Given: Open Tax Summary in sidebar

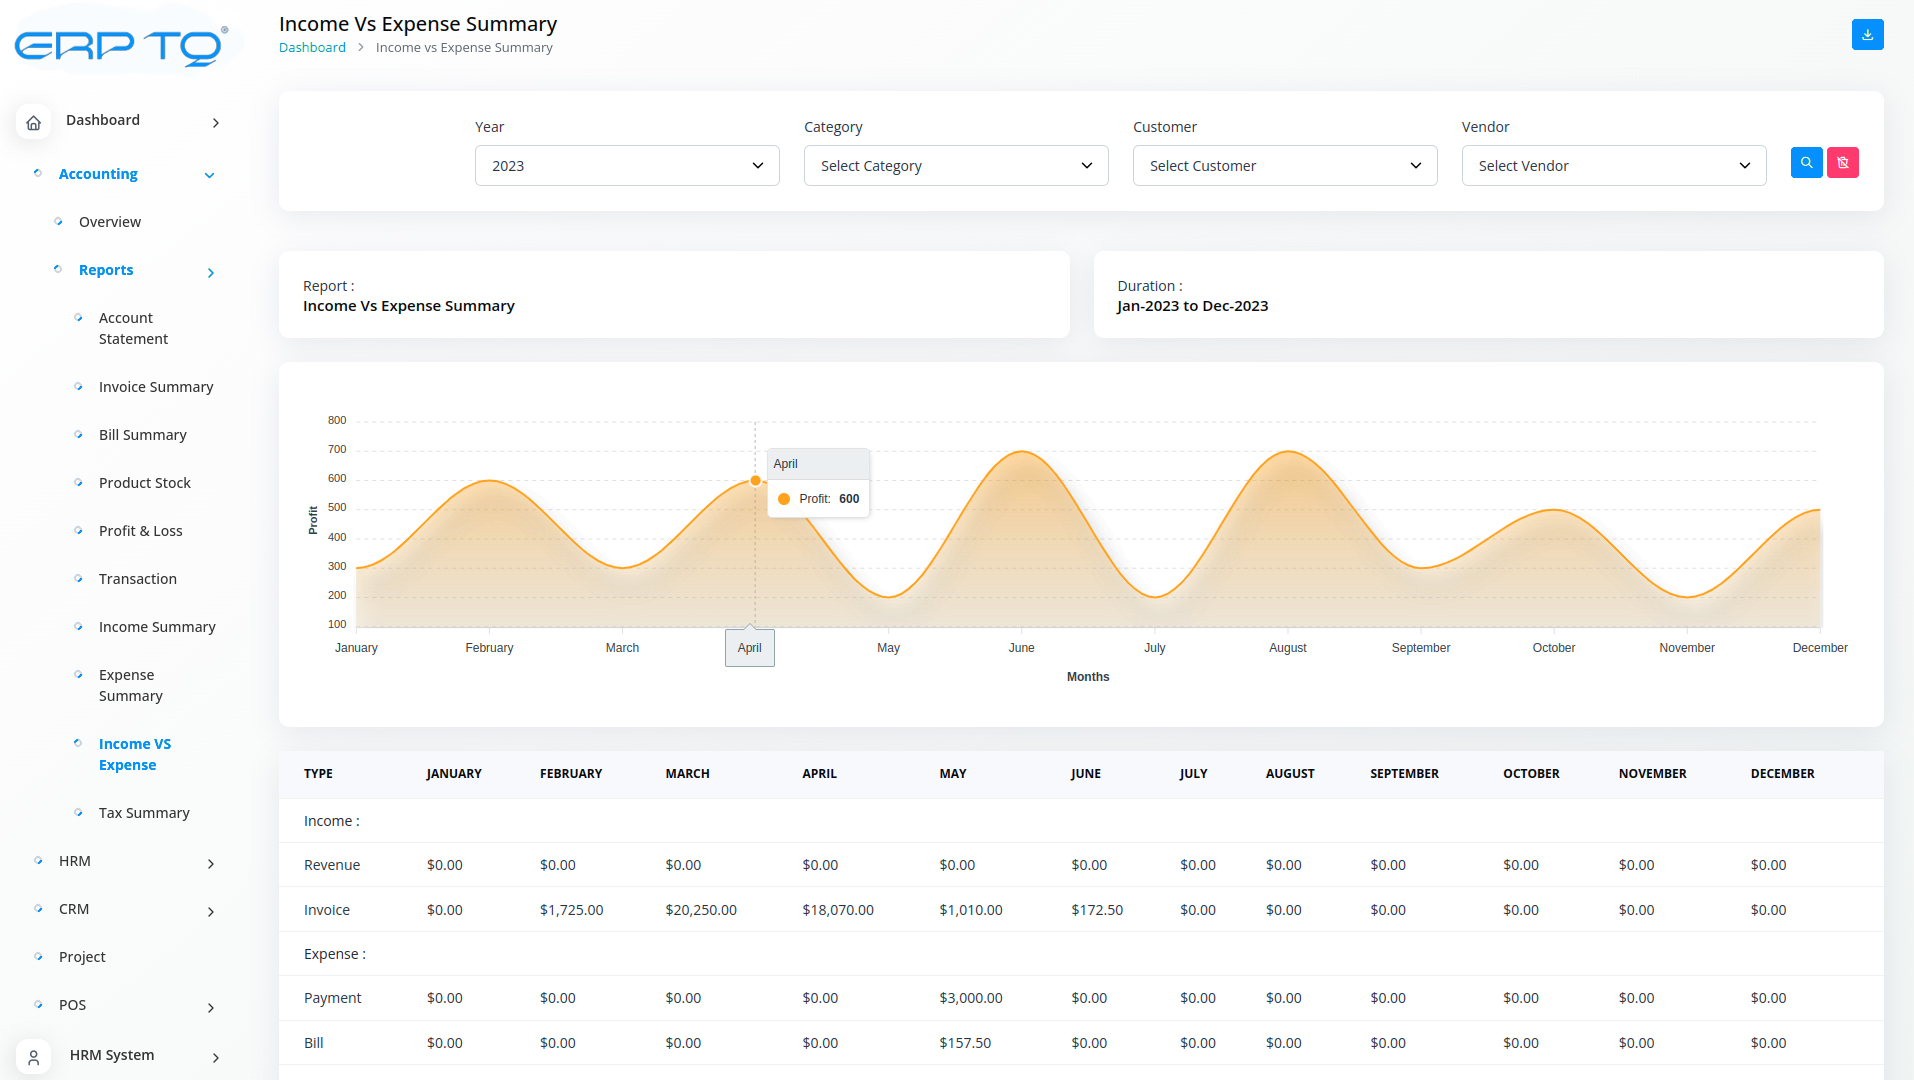Looking at the screenshot, I should (x=143, y=813).
